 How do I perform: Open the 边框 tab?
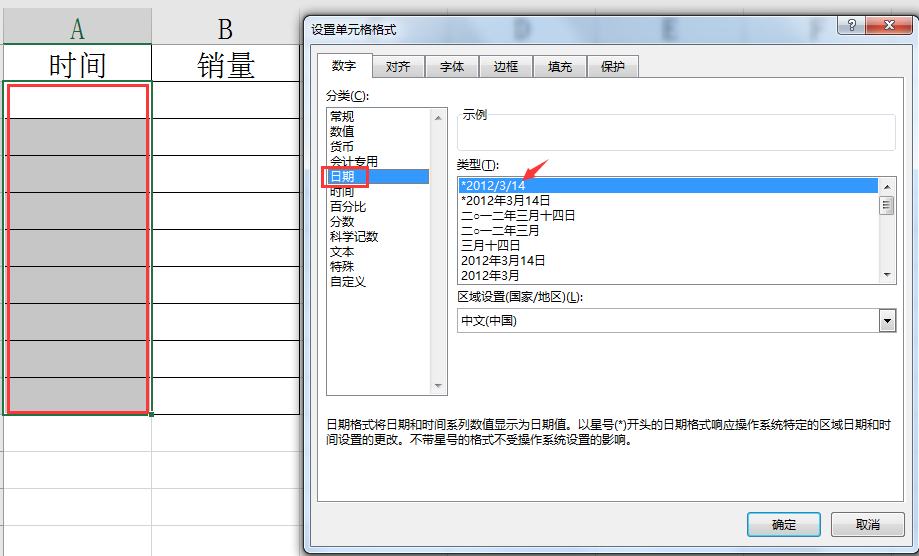(506, 67)
